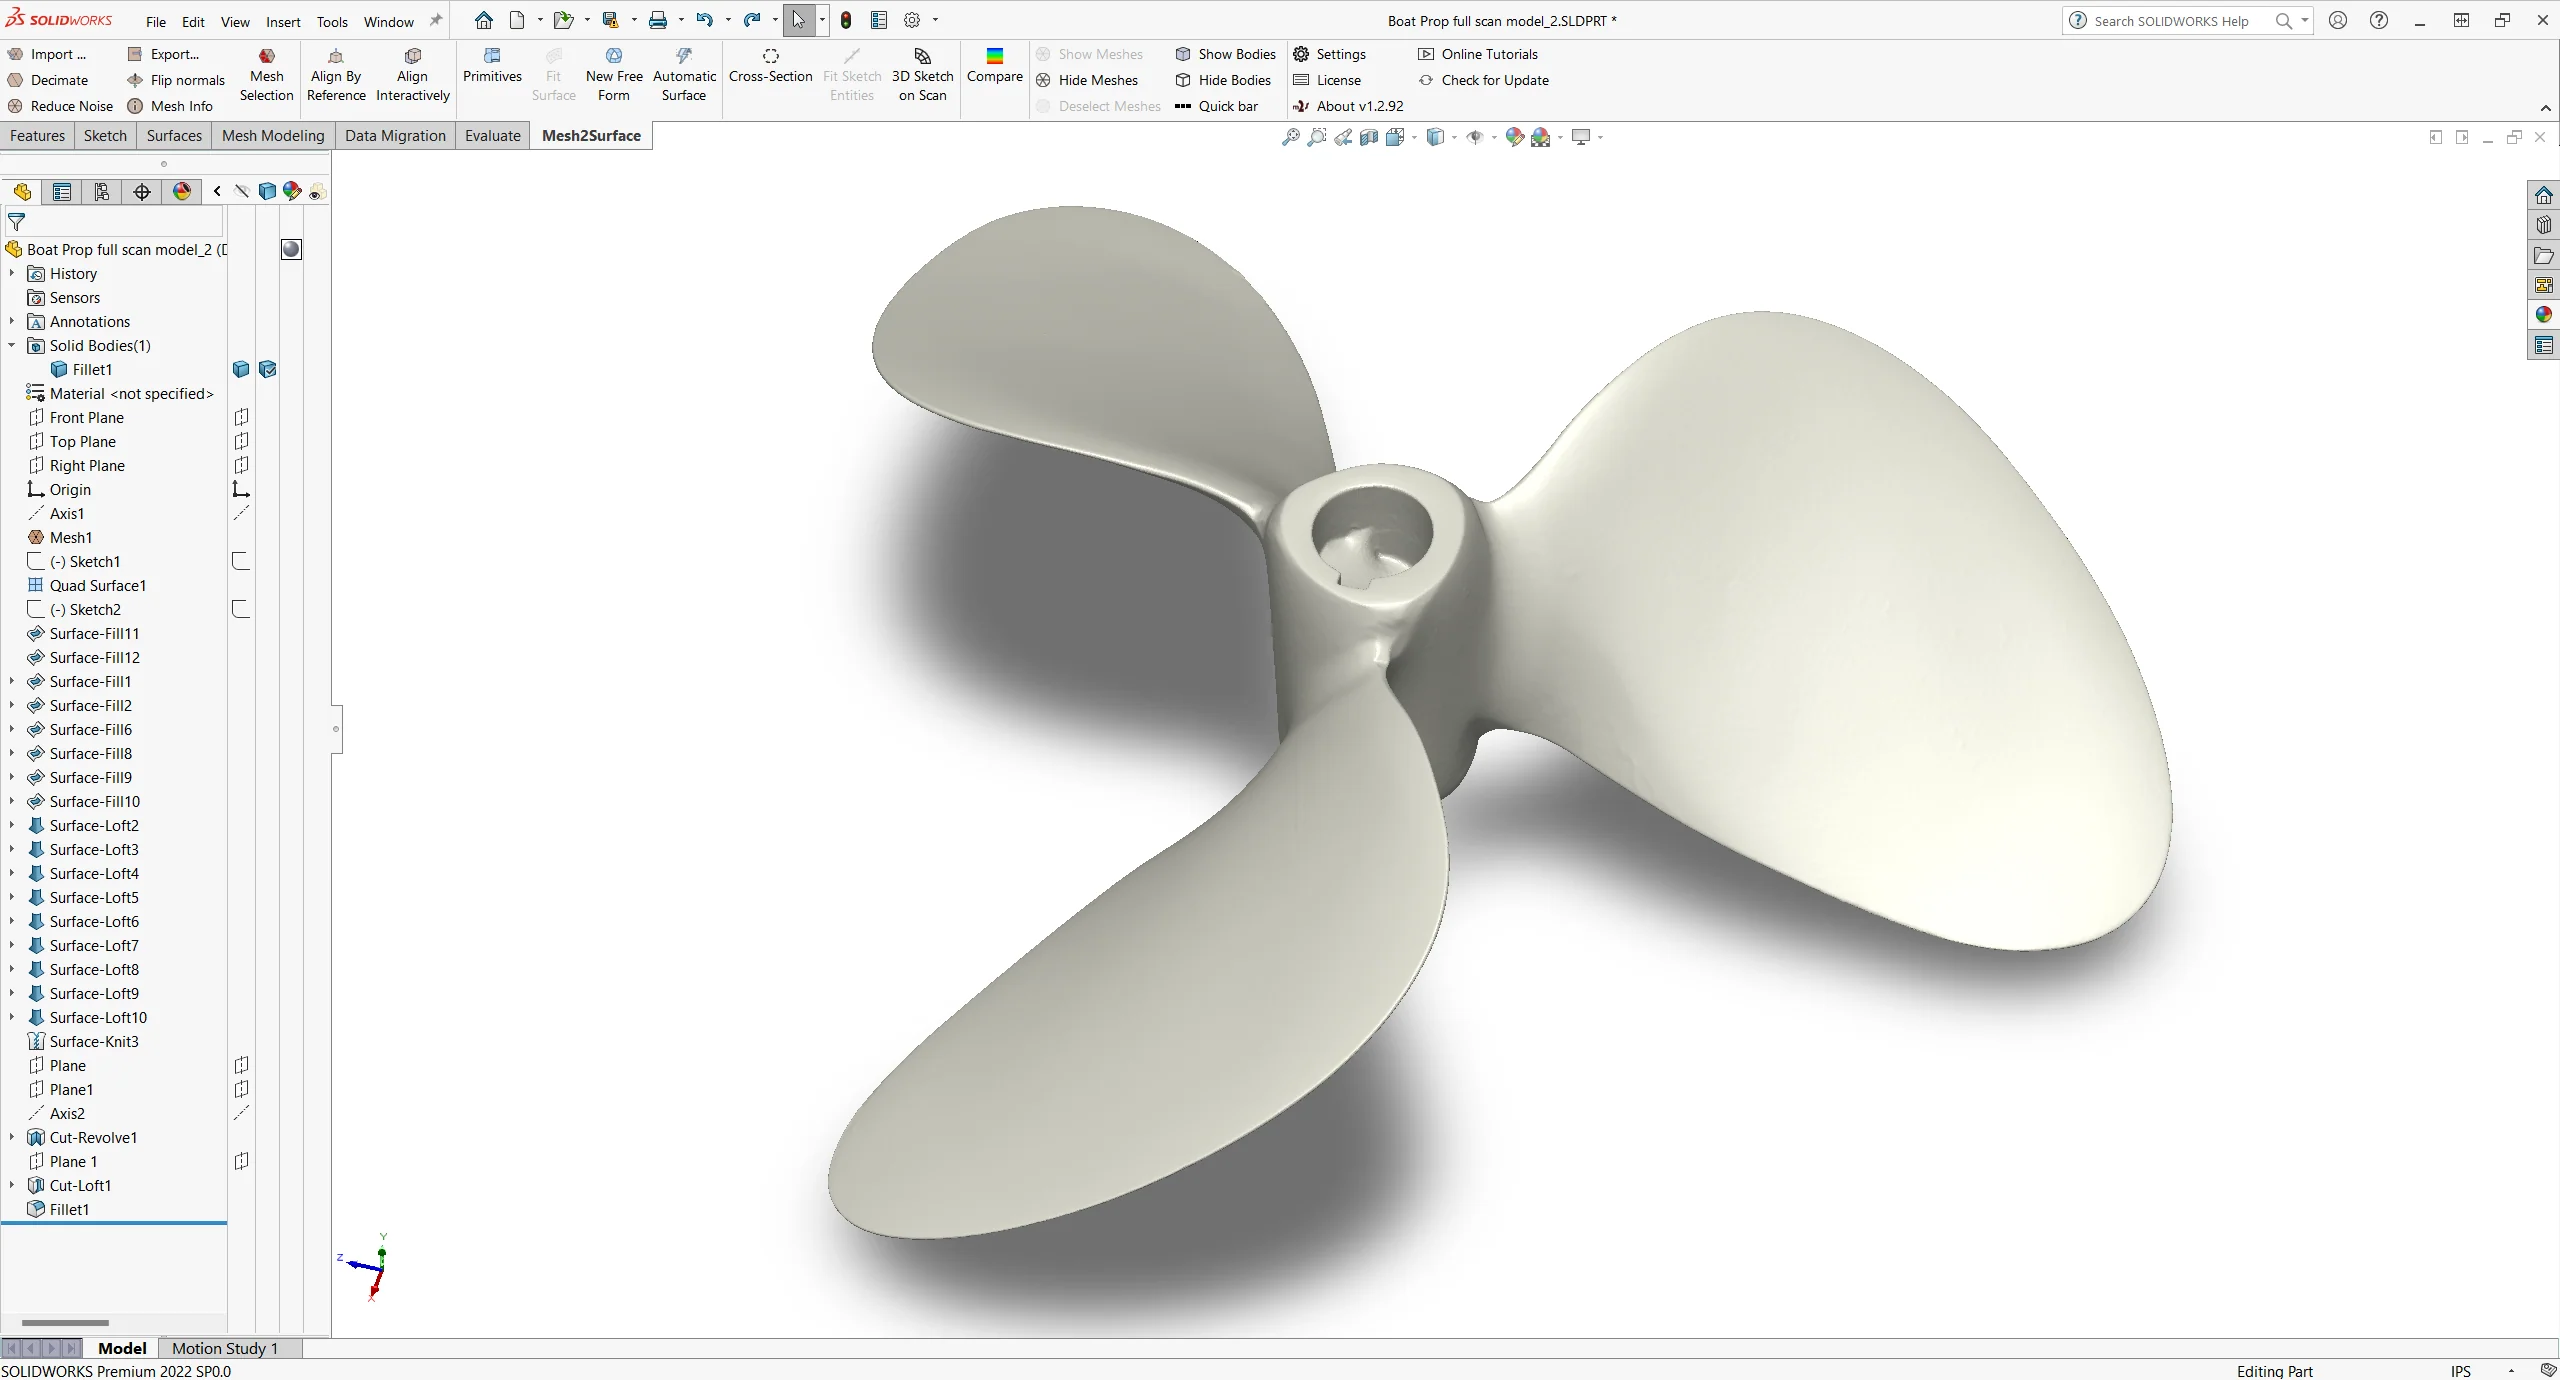Open the SolidWorks Windows menu
The height and width of the screenshot is (1380, 2560).
(389, 20)
